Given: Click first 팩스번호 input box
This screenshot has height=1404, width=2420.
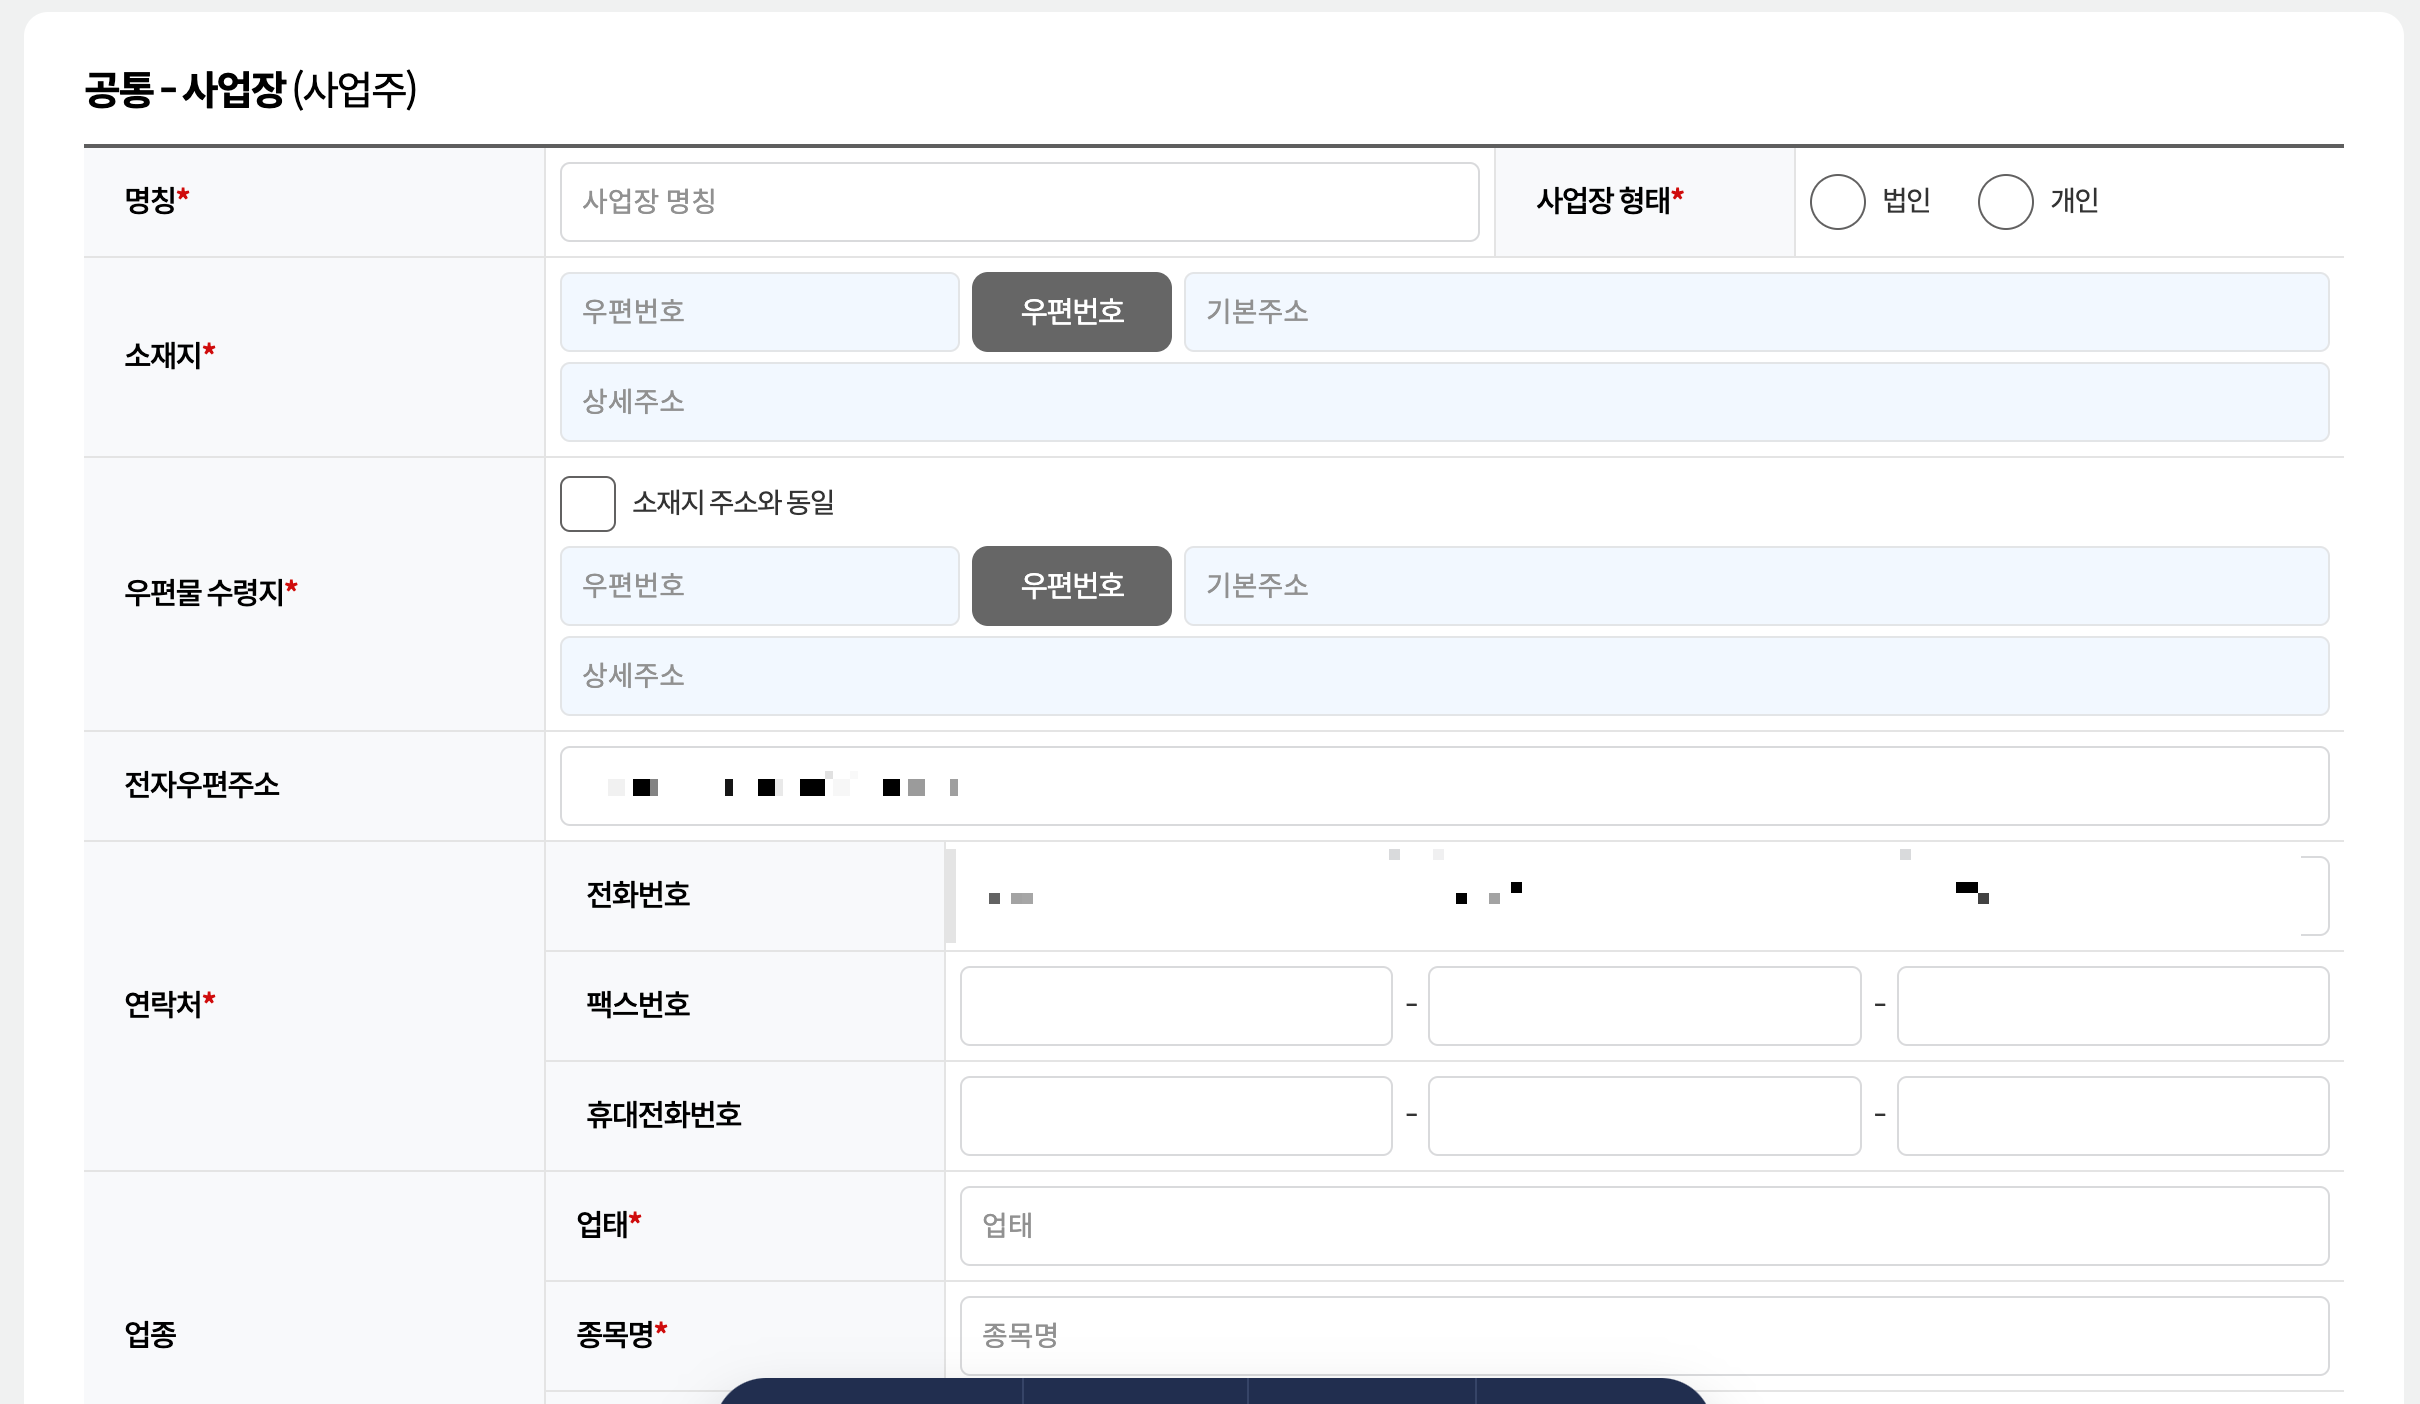Looking at the screenshot, I should coord(1175,1006).
